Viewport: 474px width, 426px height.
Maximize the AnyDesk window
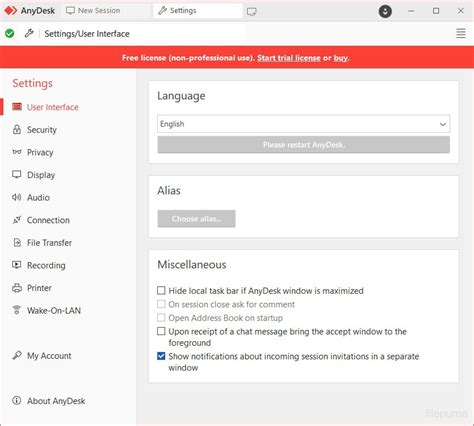(436, 11)
